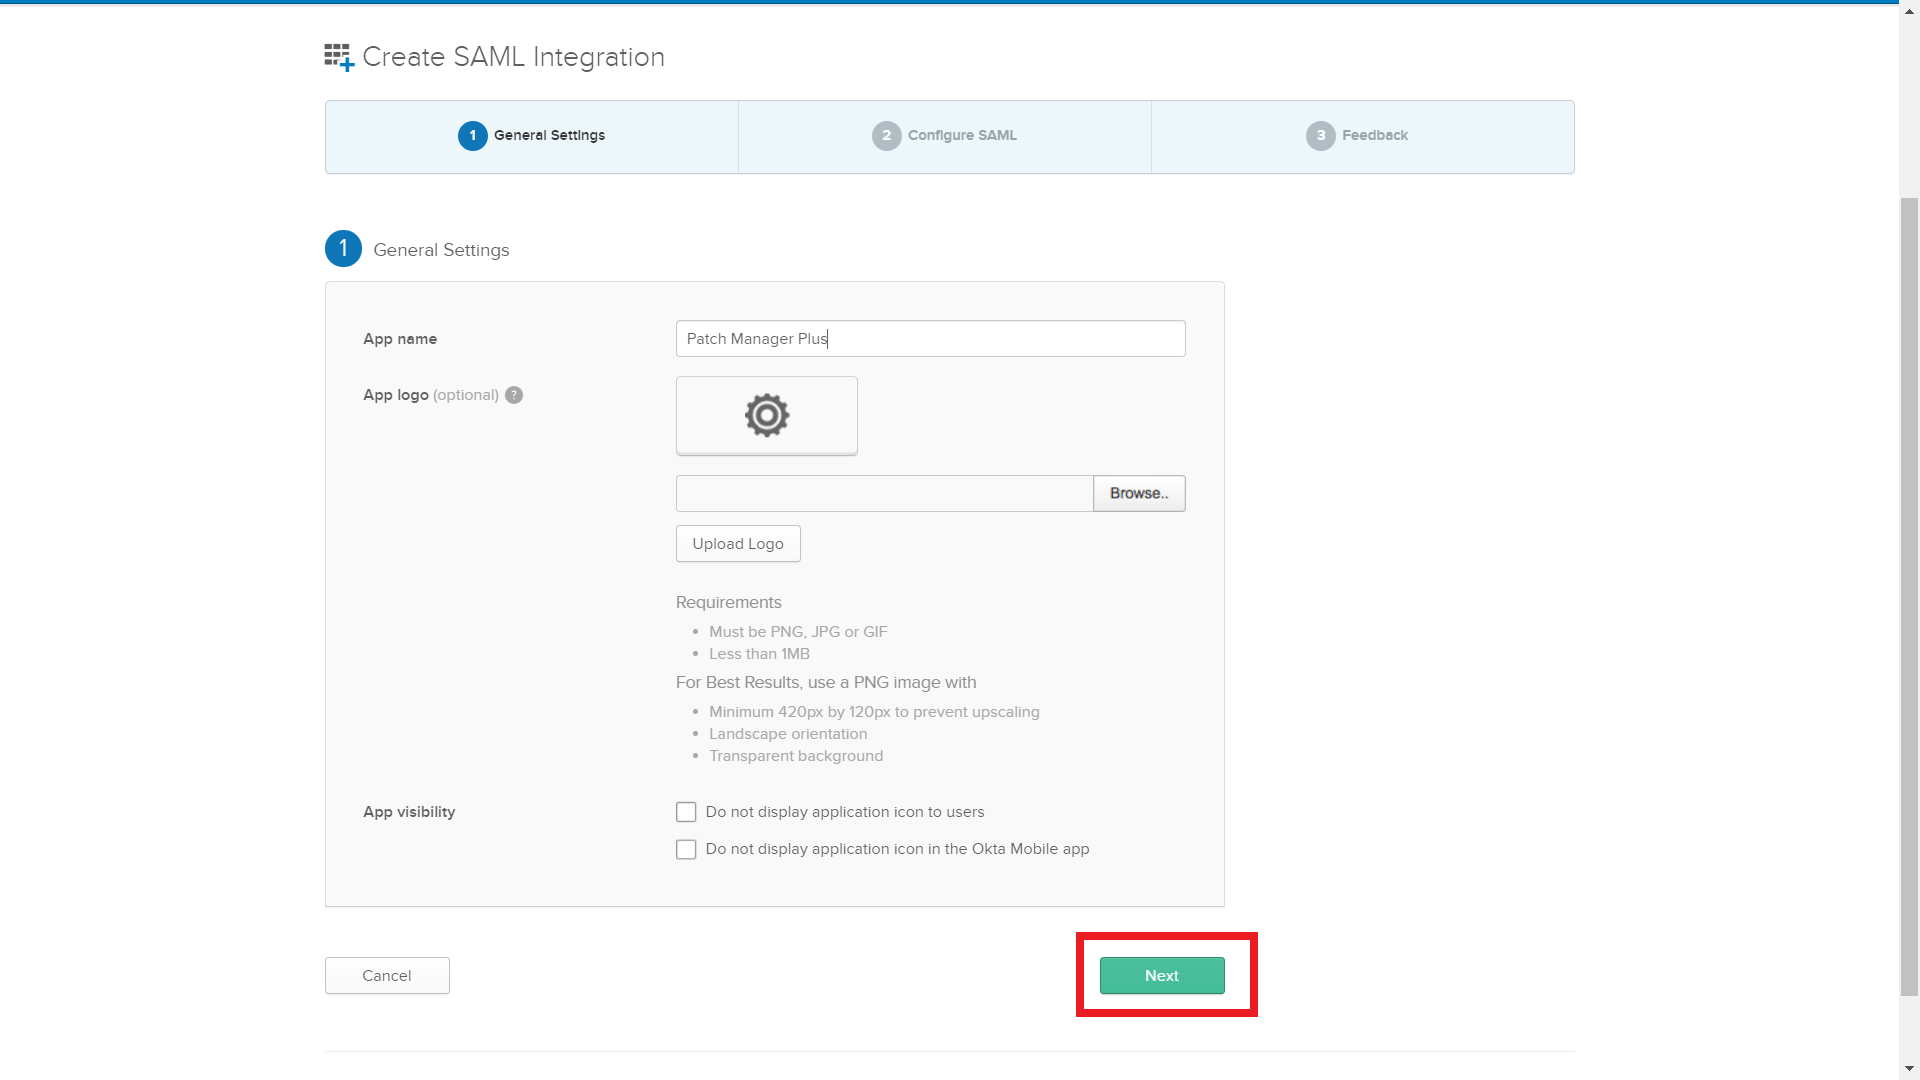Click 'Transparent background' text
Image resolution: width=1920 pixels, height=1080 pixels.
pyautogui.click(x=796, y=756)
